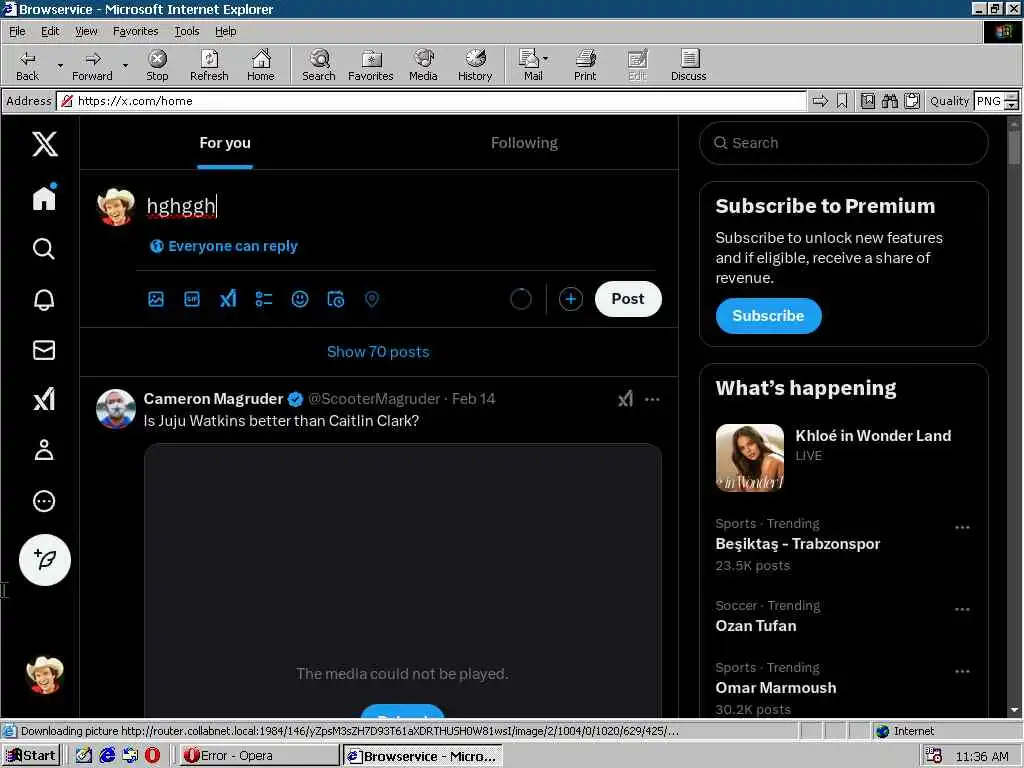
Task: Open the Windows Start menu
Action: tap(31, 756)
